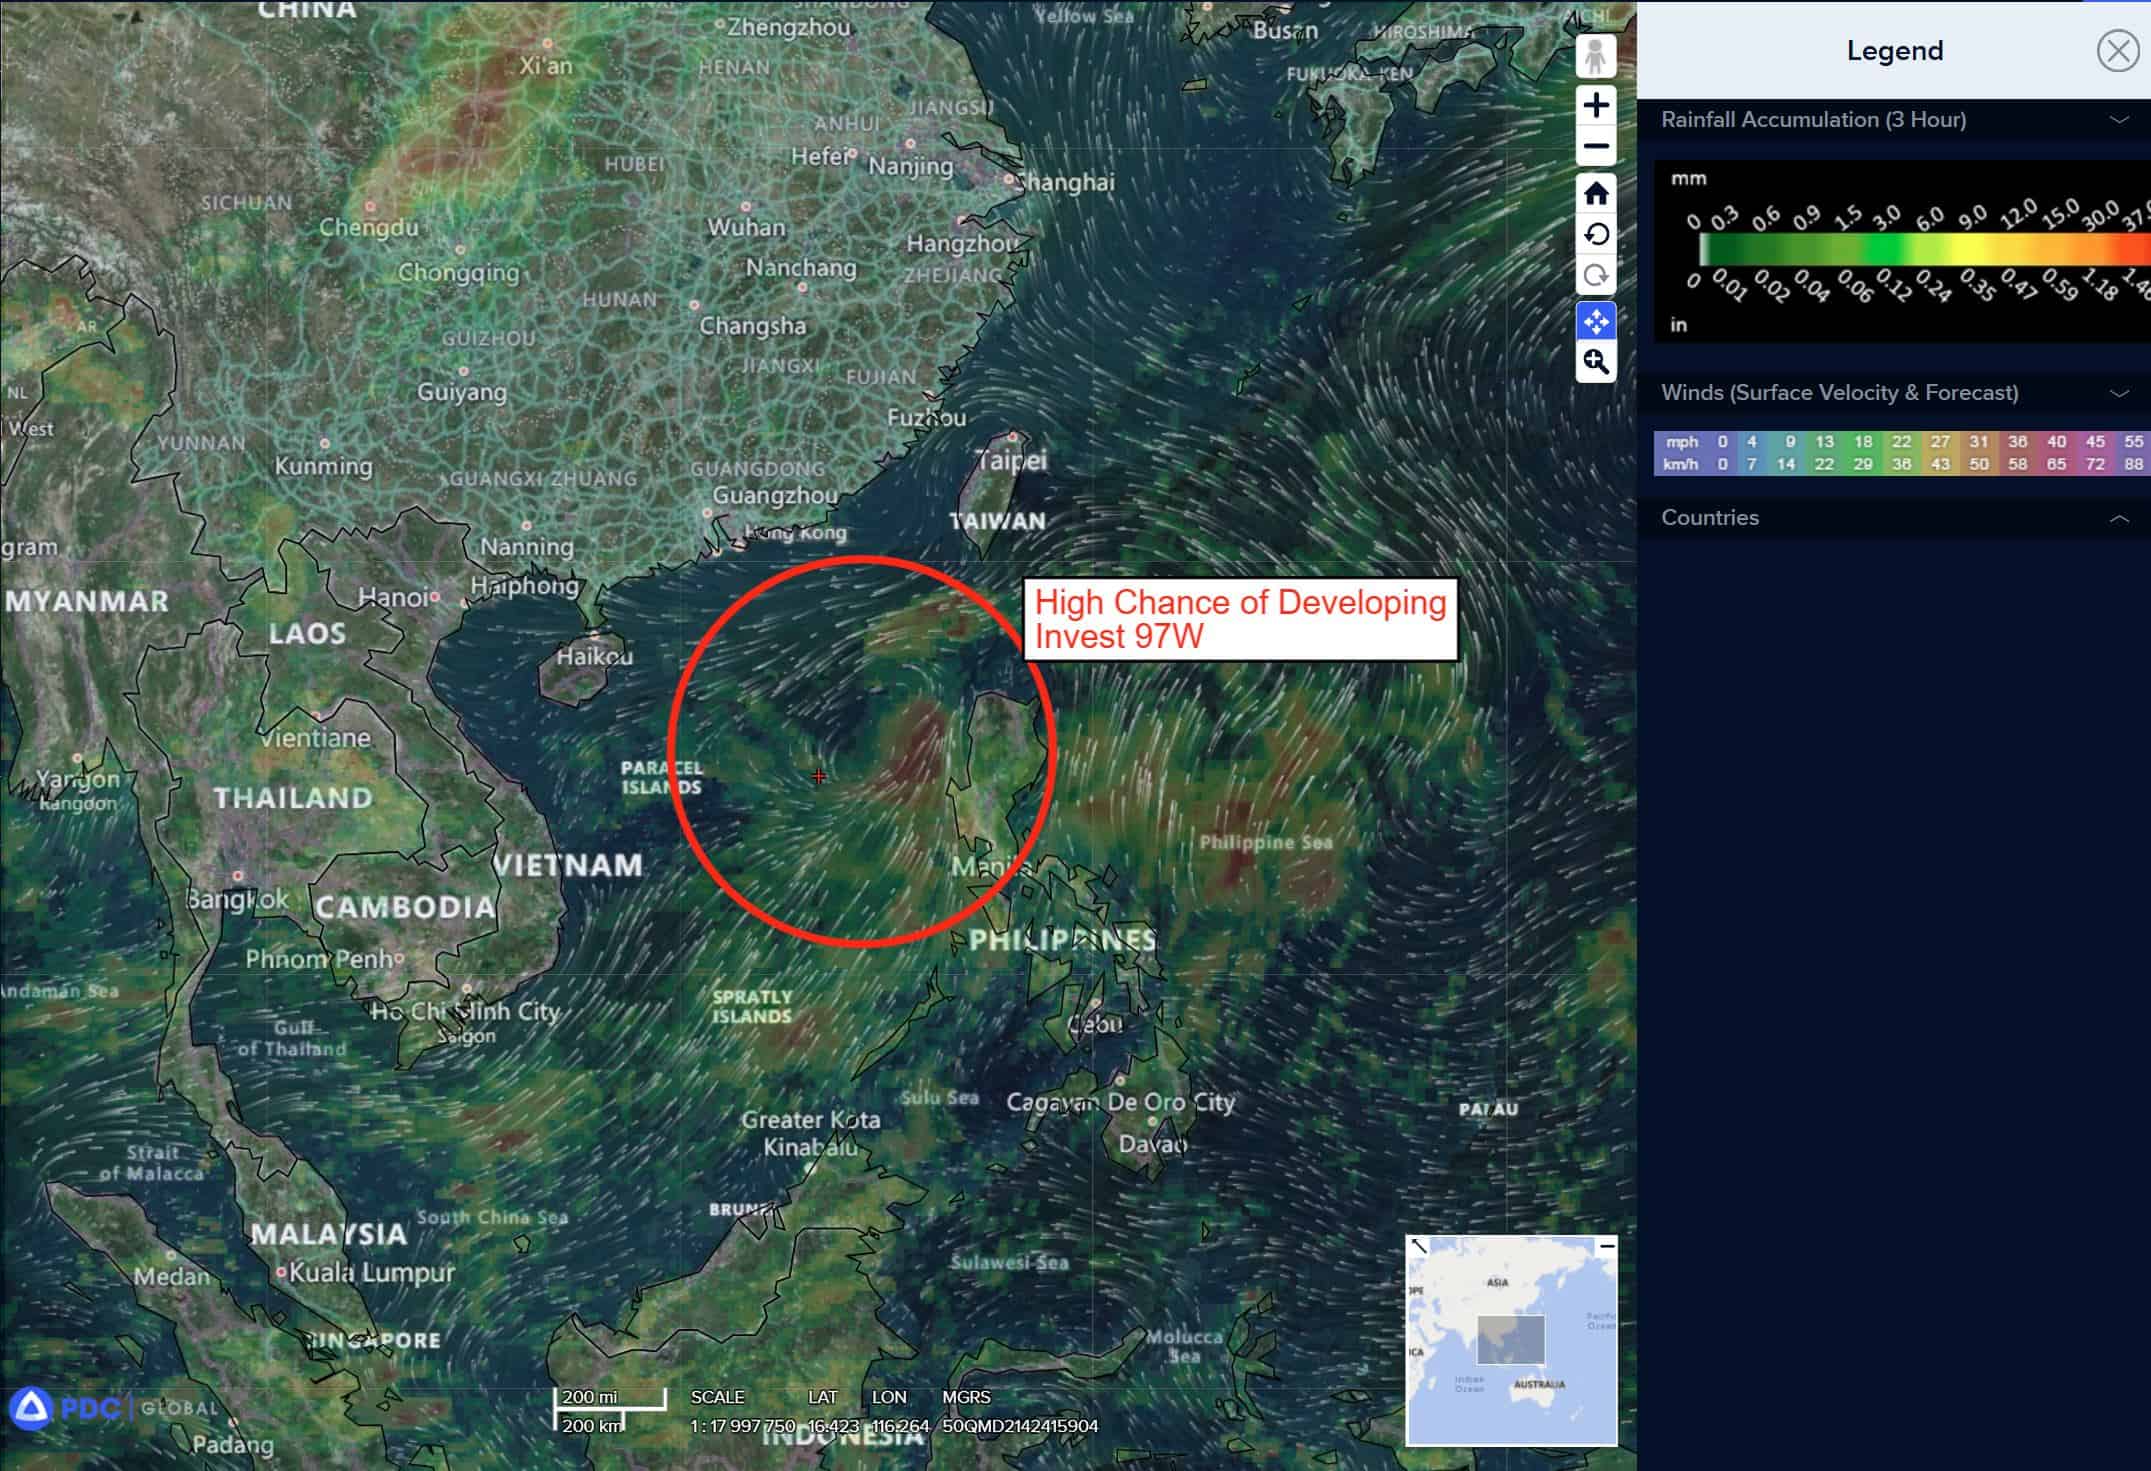Click the 200 mi scale bar
Screen dimensions: 2151x1471
pyautogui.click(x=610, y=1398)
